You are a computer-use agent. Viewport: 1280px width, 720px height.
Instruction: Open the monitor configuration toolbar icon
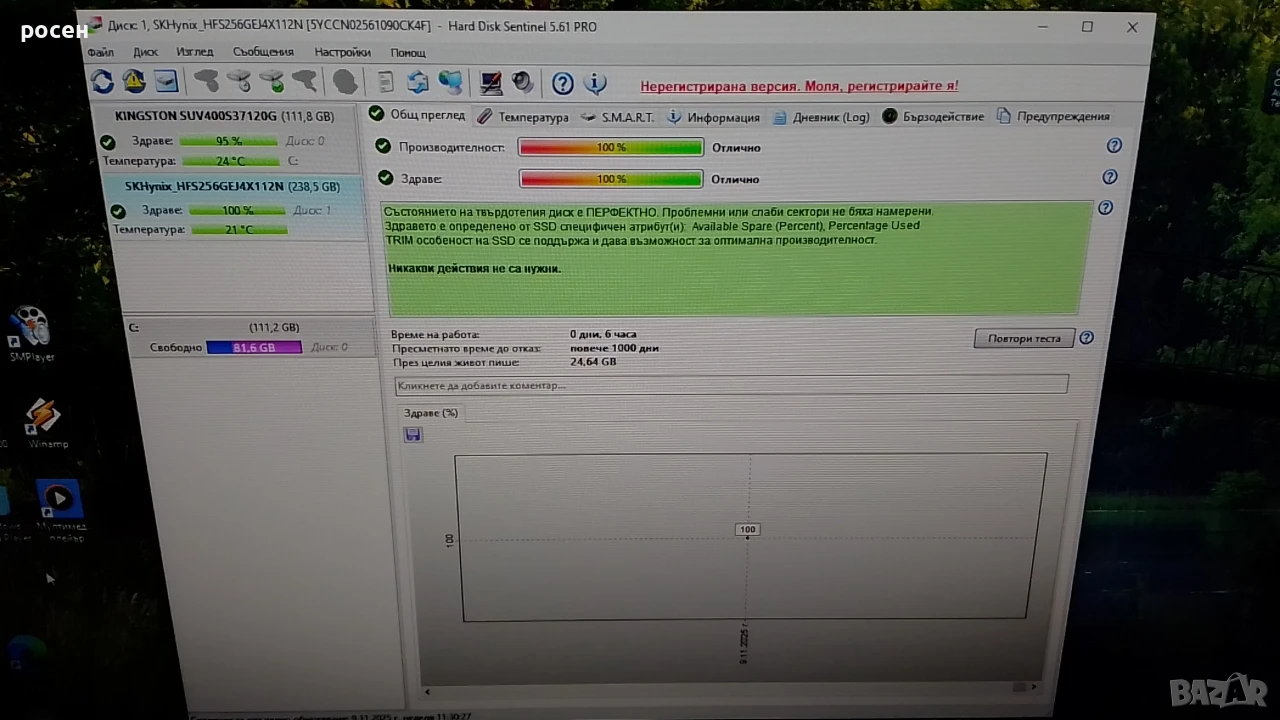[x=490, y=82]
